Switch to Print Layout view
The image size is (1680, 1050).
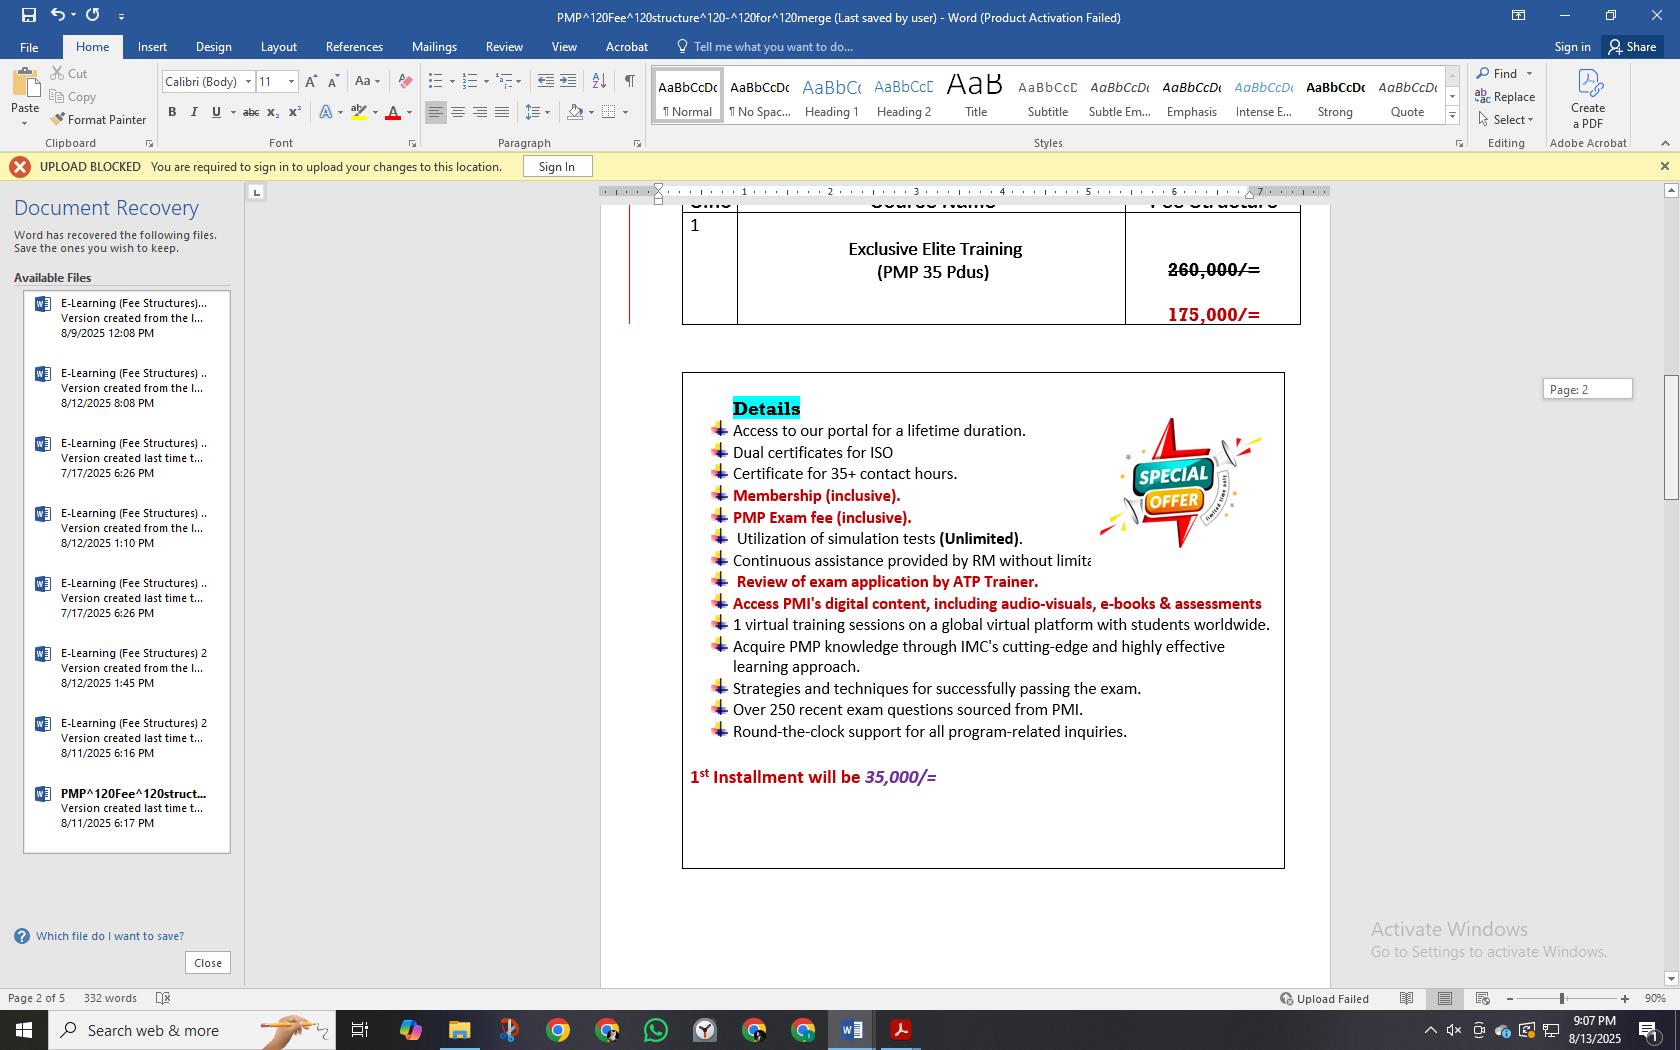(x=1444, y=999)
